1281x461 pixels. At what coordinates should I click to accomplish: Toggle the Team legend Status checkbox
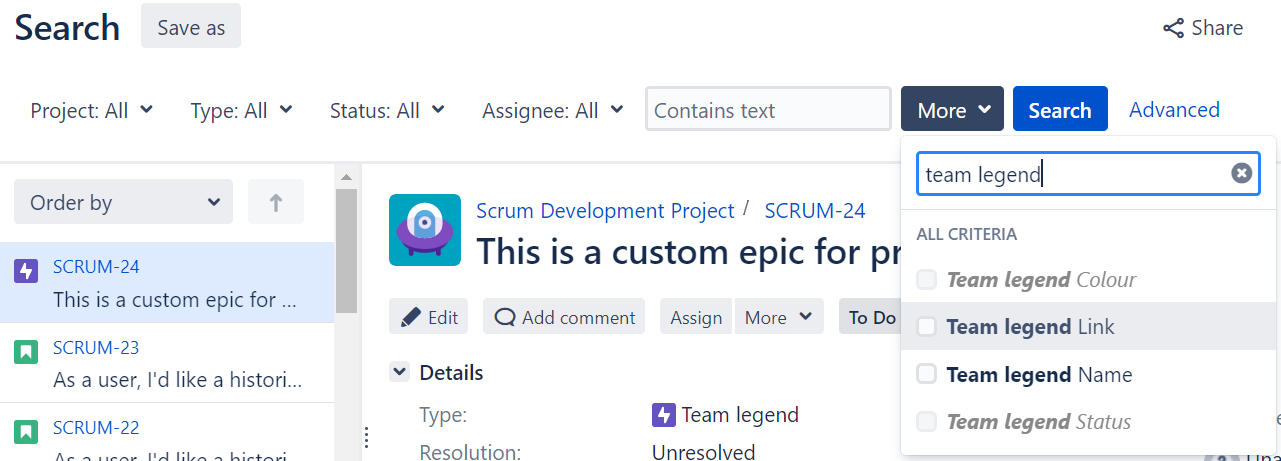[x=927, y=422]
